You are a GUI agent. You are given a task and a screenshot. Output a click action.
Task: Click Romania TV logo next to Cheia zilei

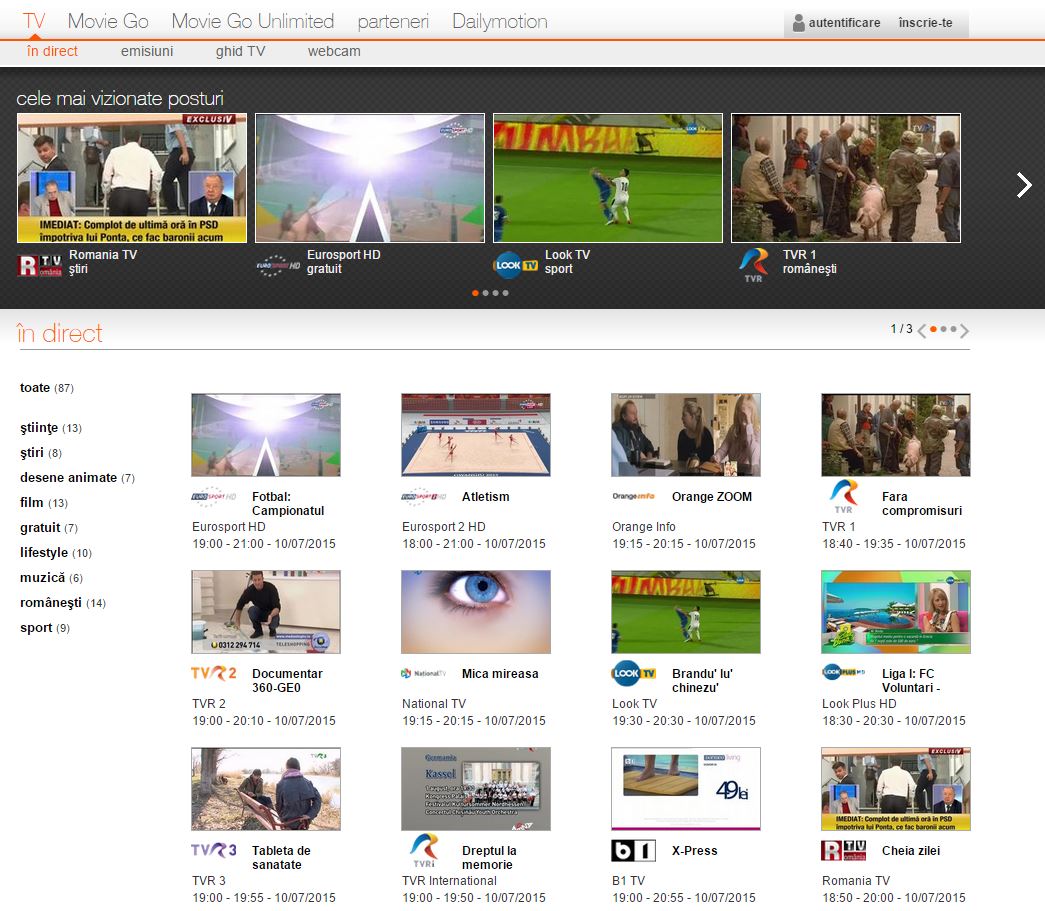click(844, 850)
